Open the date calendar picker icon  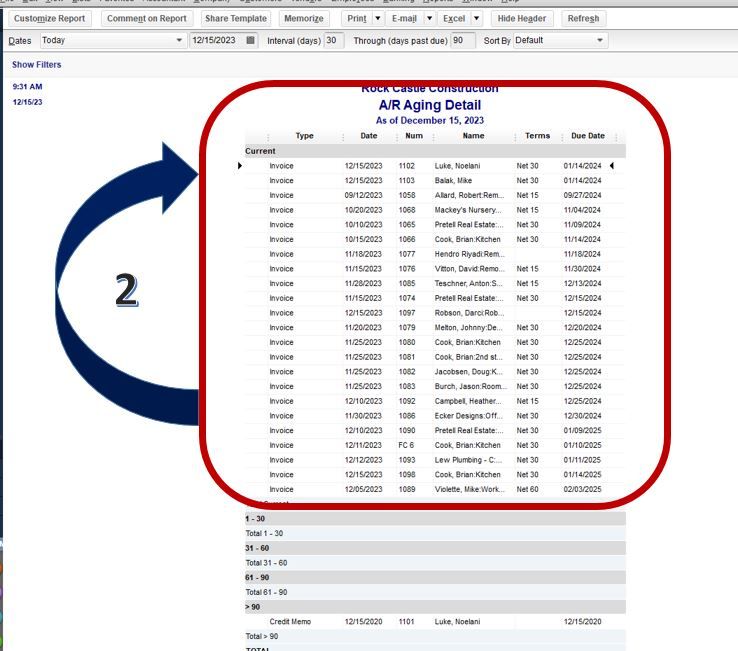coord(250,40)
